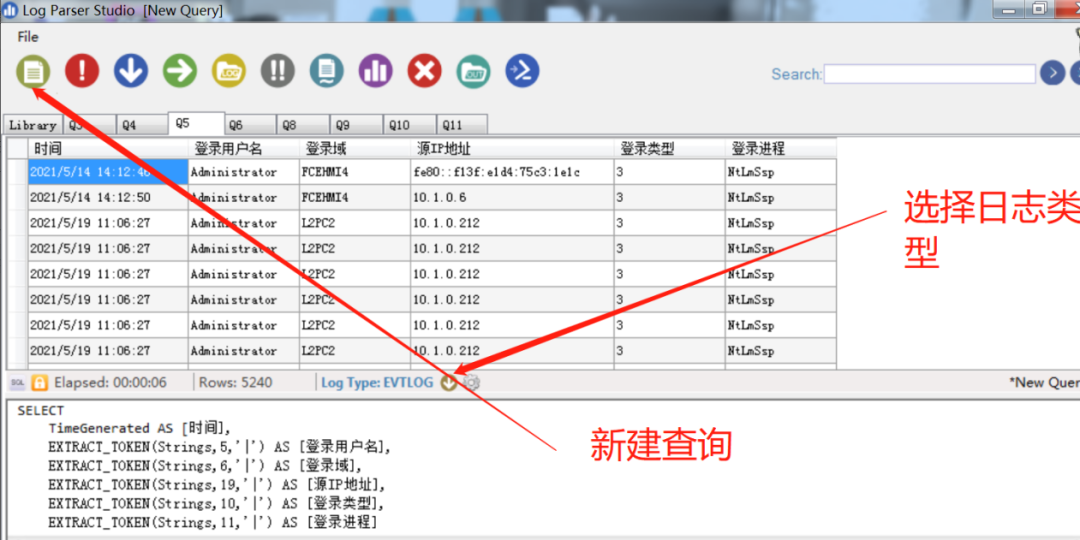Click the red X abort icon
The width and height of the screenshot is (1080, 540).
[x=425, y=71]
